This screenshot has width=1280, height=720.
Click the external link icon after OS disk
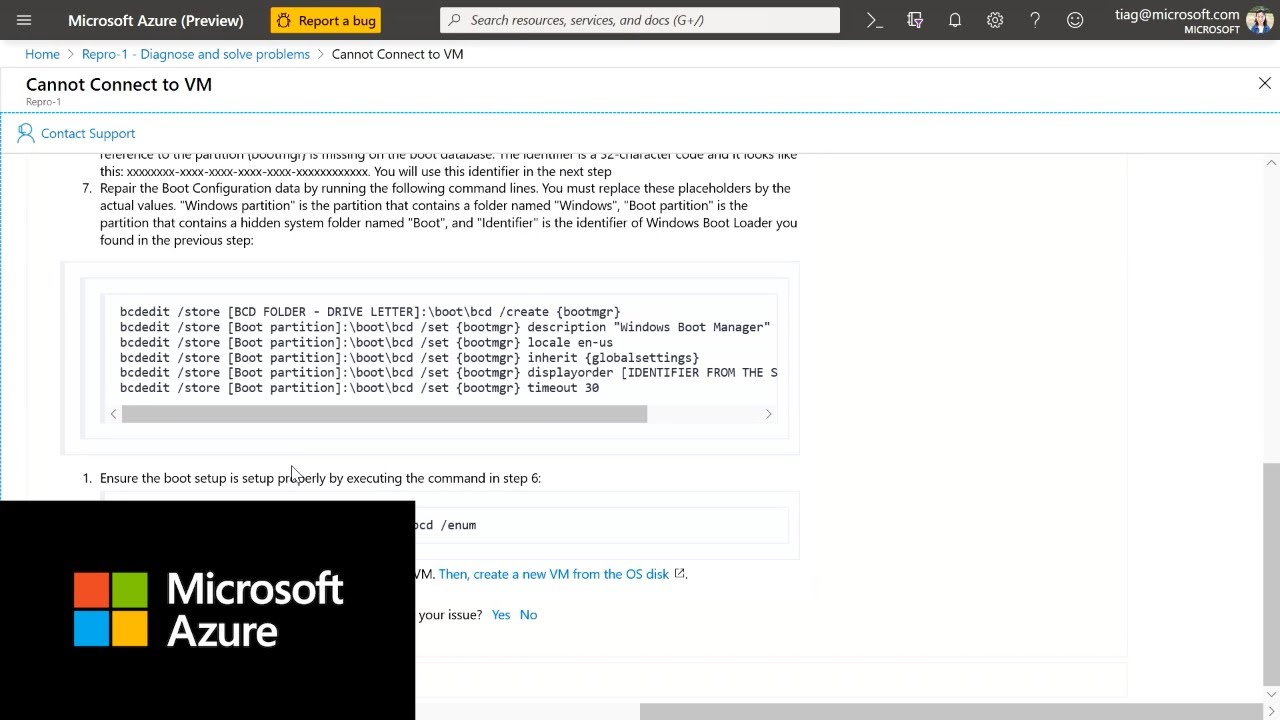(680, 574)
